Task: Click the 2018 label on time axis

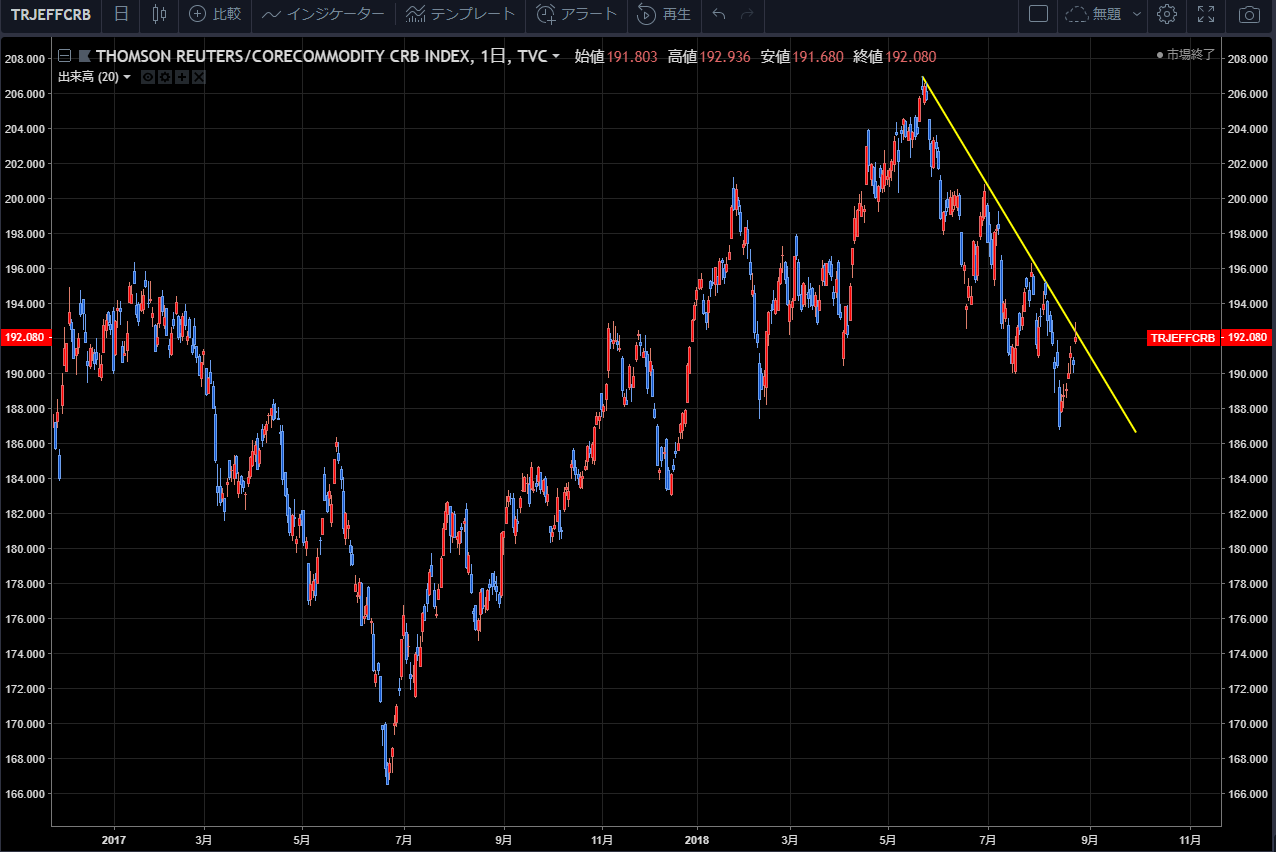Action: (695, 840)
